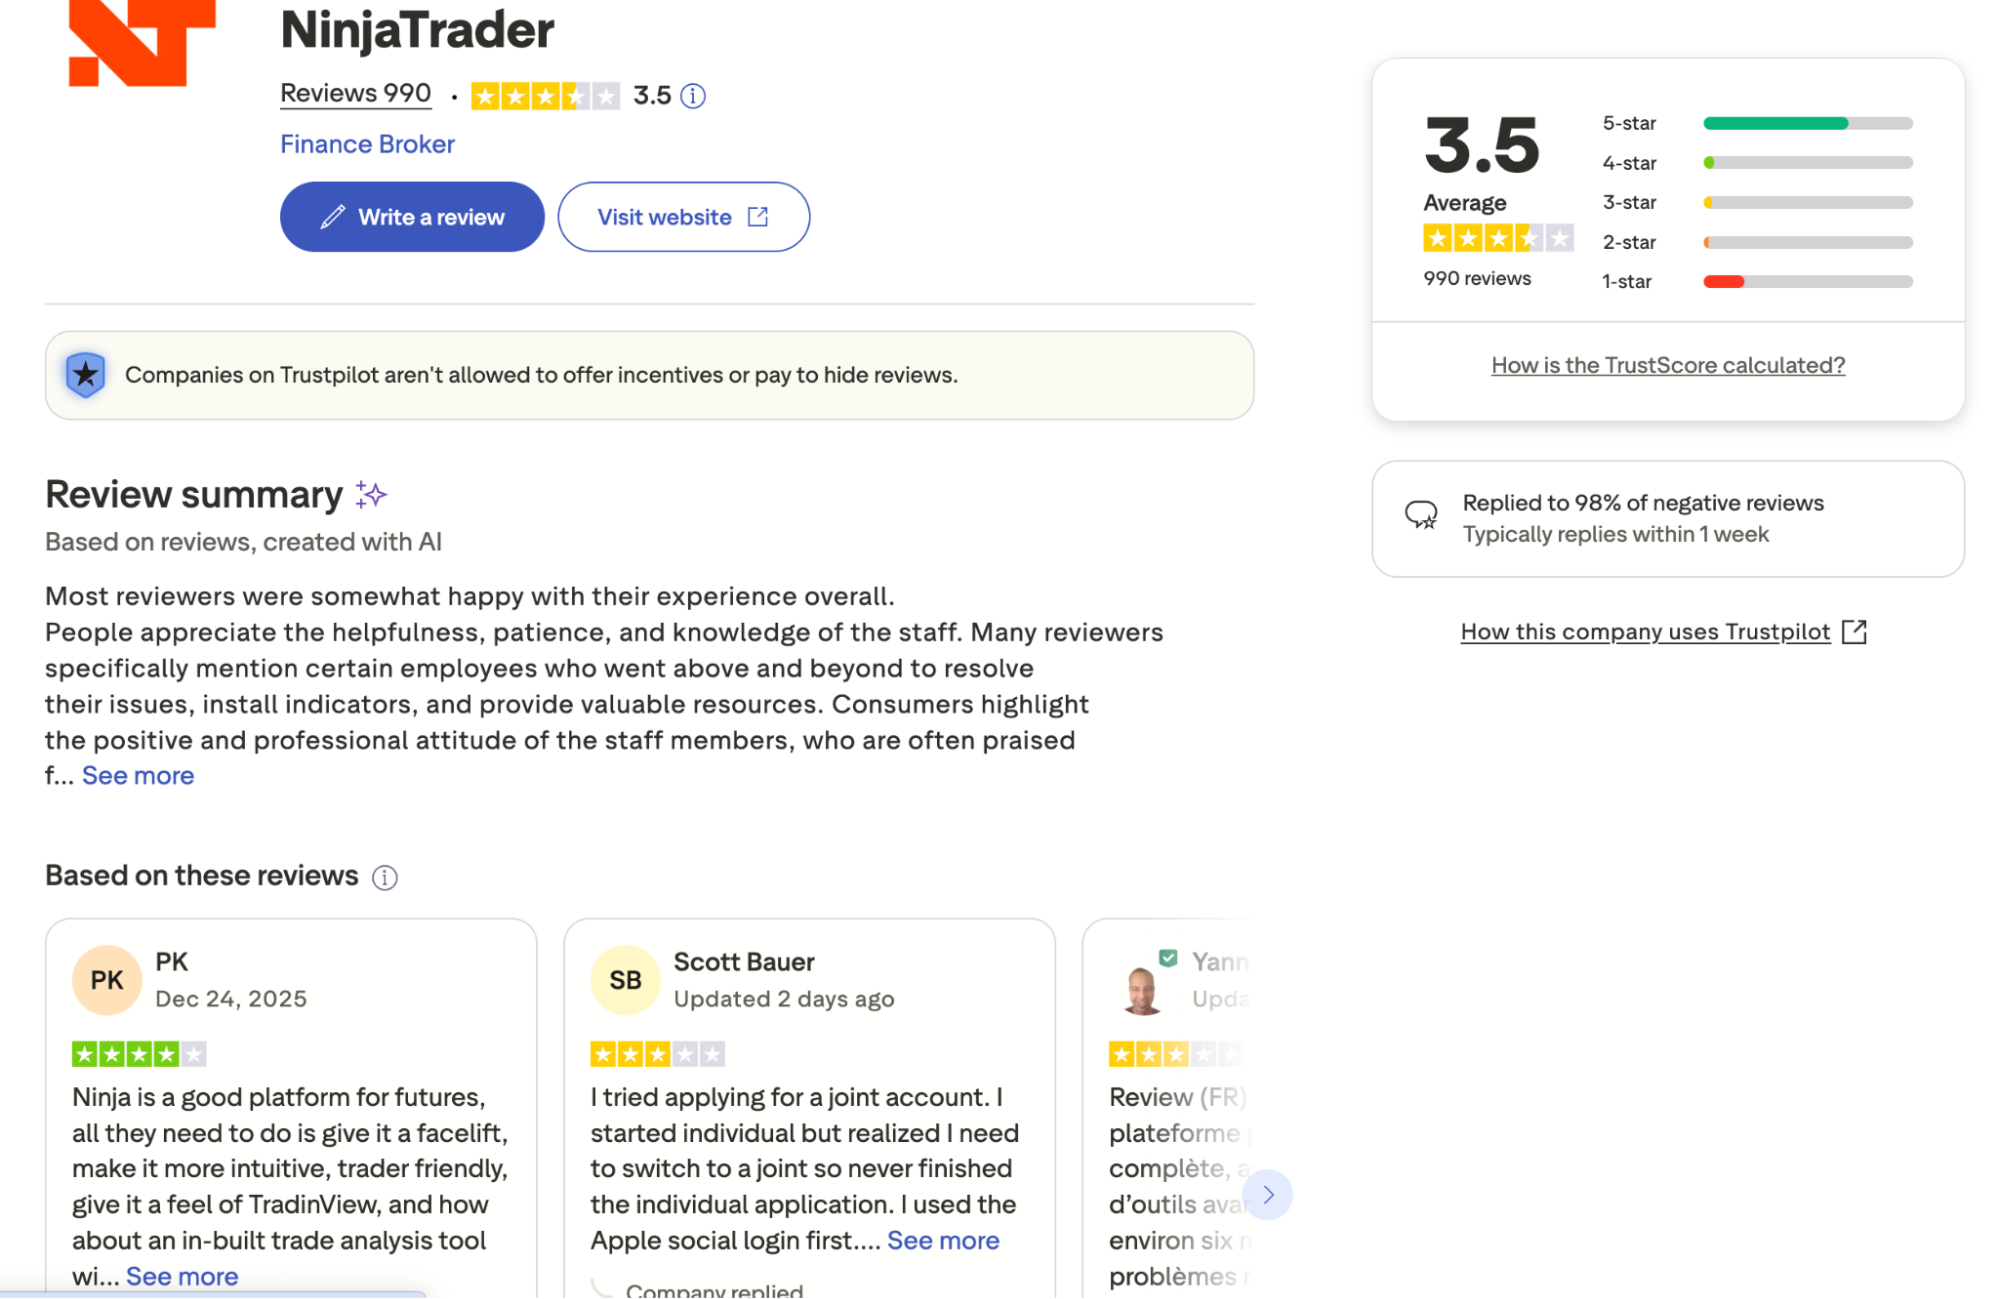Image resolution: width=1999 pixels, height=1299 pixels.
Task: Open the Finance Broker category link
Action: (x=366, y=144)
